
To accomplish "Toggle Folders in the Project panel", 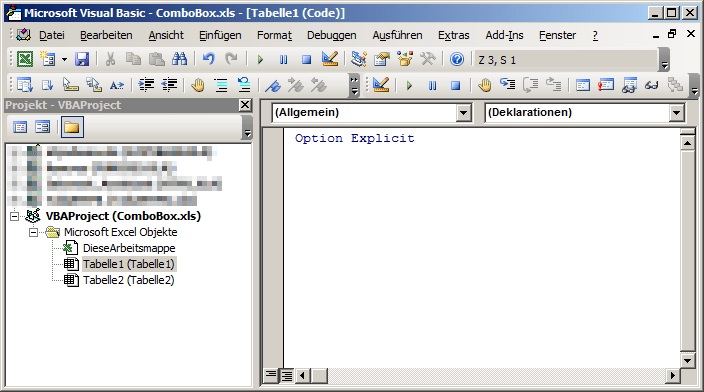I will click(72, 128).
